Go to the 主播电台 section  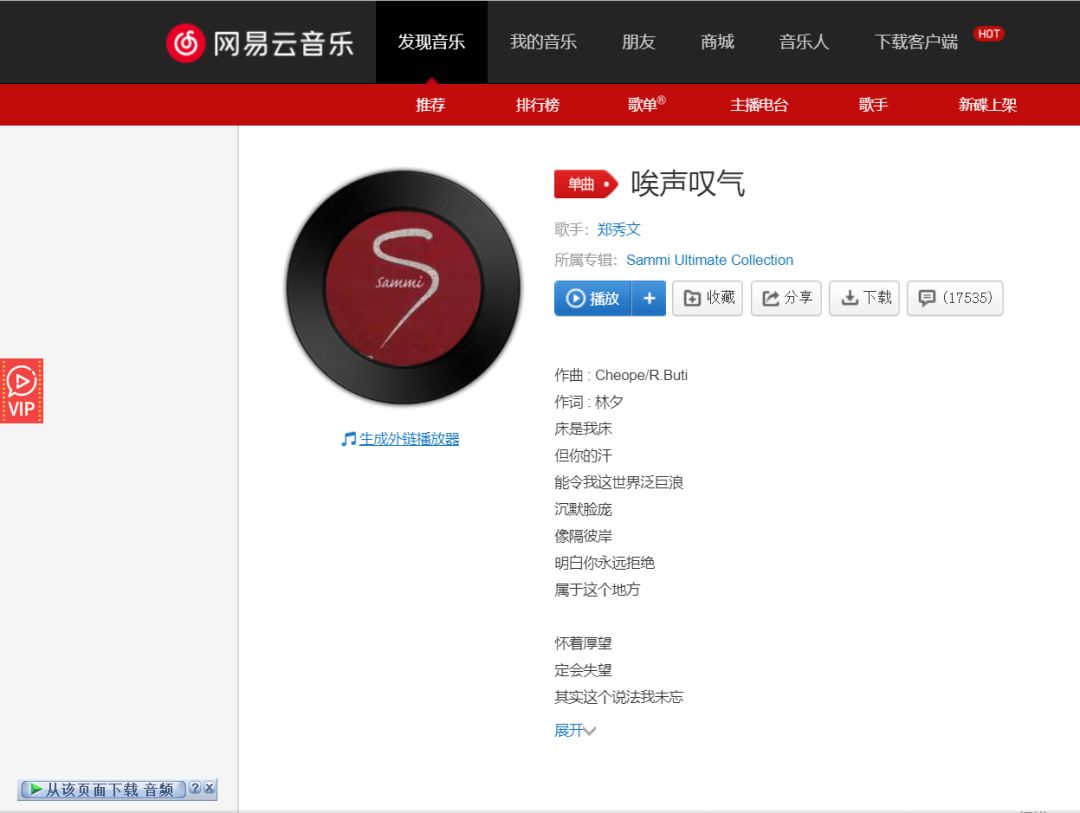click(x=761, y=104)
